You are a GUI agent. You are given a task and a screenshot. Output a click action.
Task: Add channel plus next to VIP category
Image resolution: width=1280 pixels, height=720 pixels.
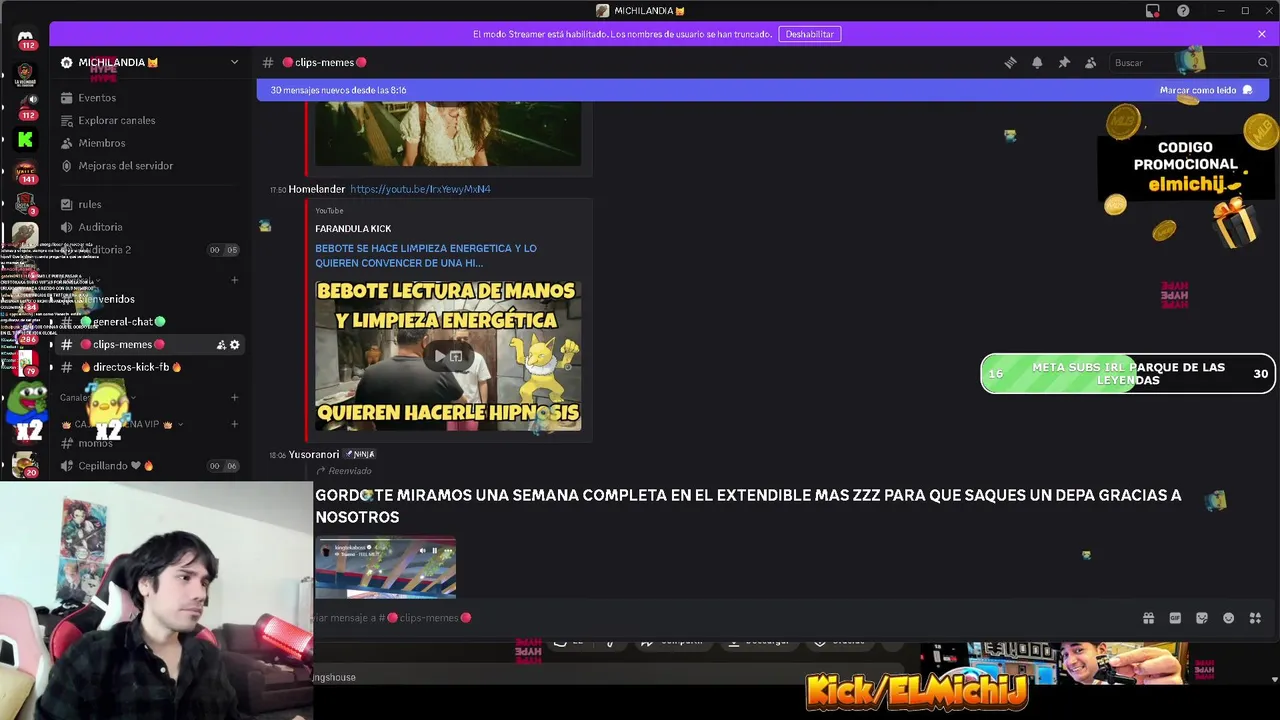235,424
